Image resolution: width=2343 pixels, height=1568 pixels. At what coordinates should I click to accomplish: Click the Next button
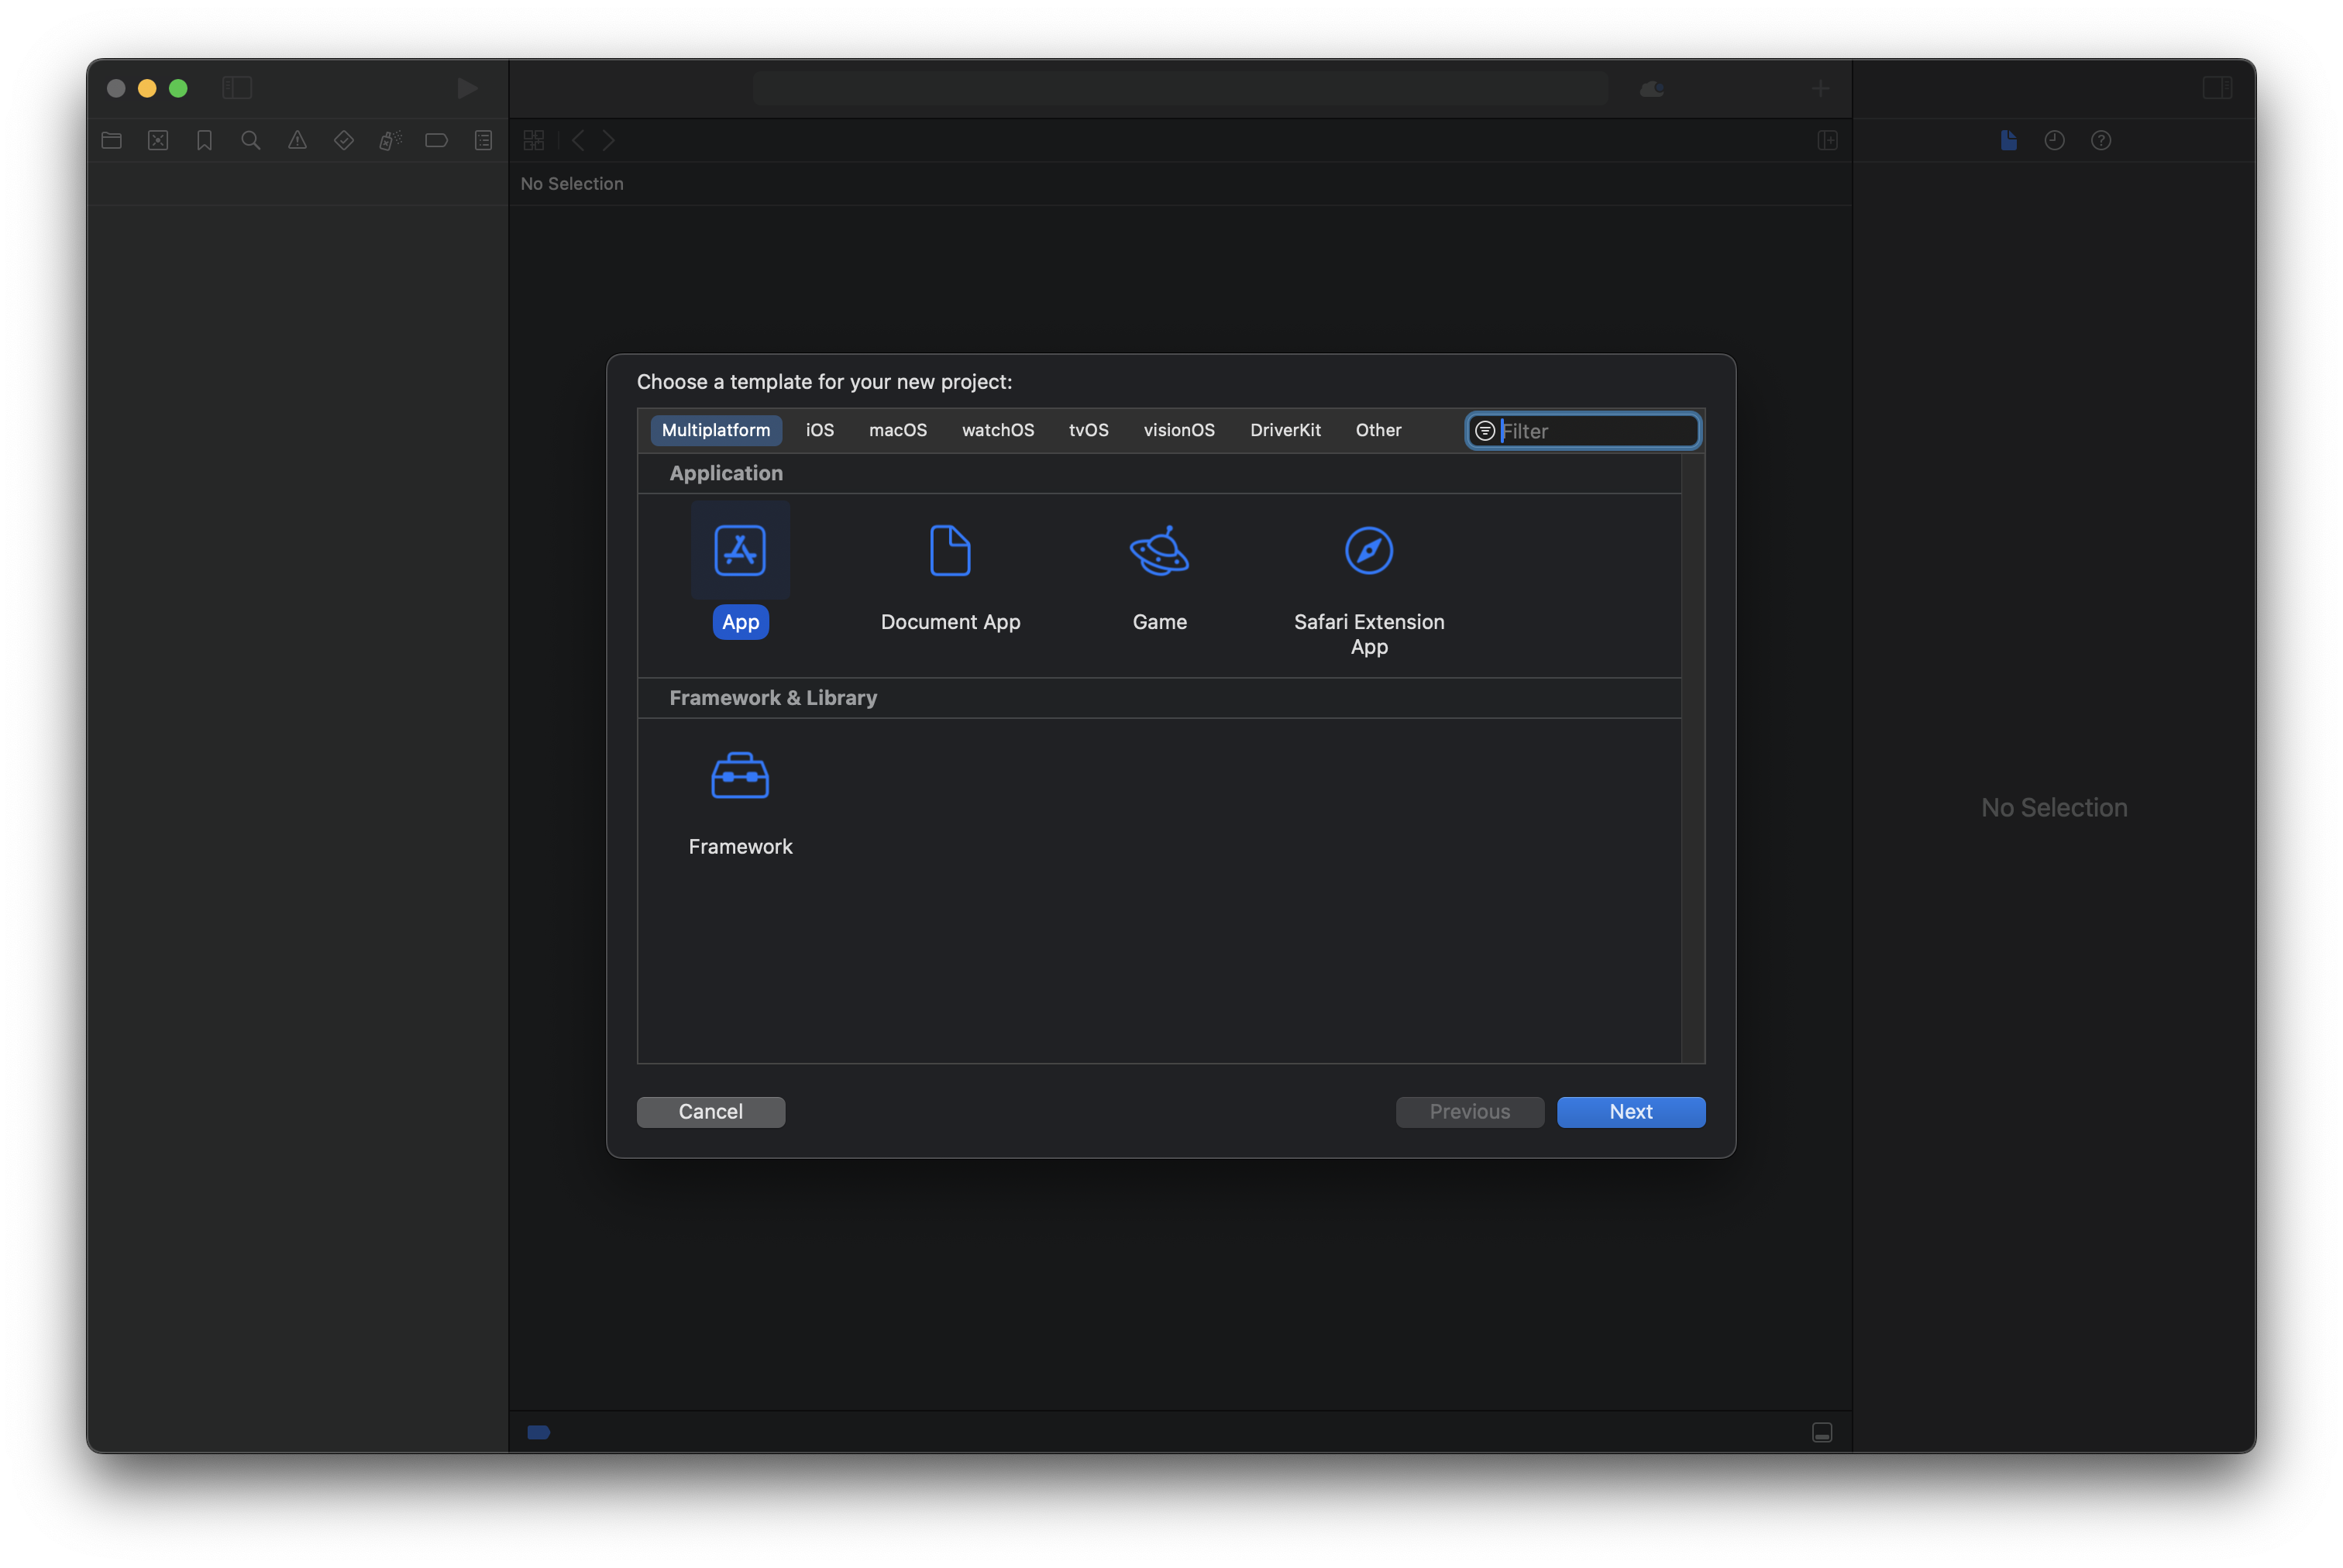(1630, 1112)
